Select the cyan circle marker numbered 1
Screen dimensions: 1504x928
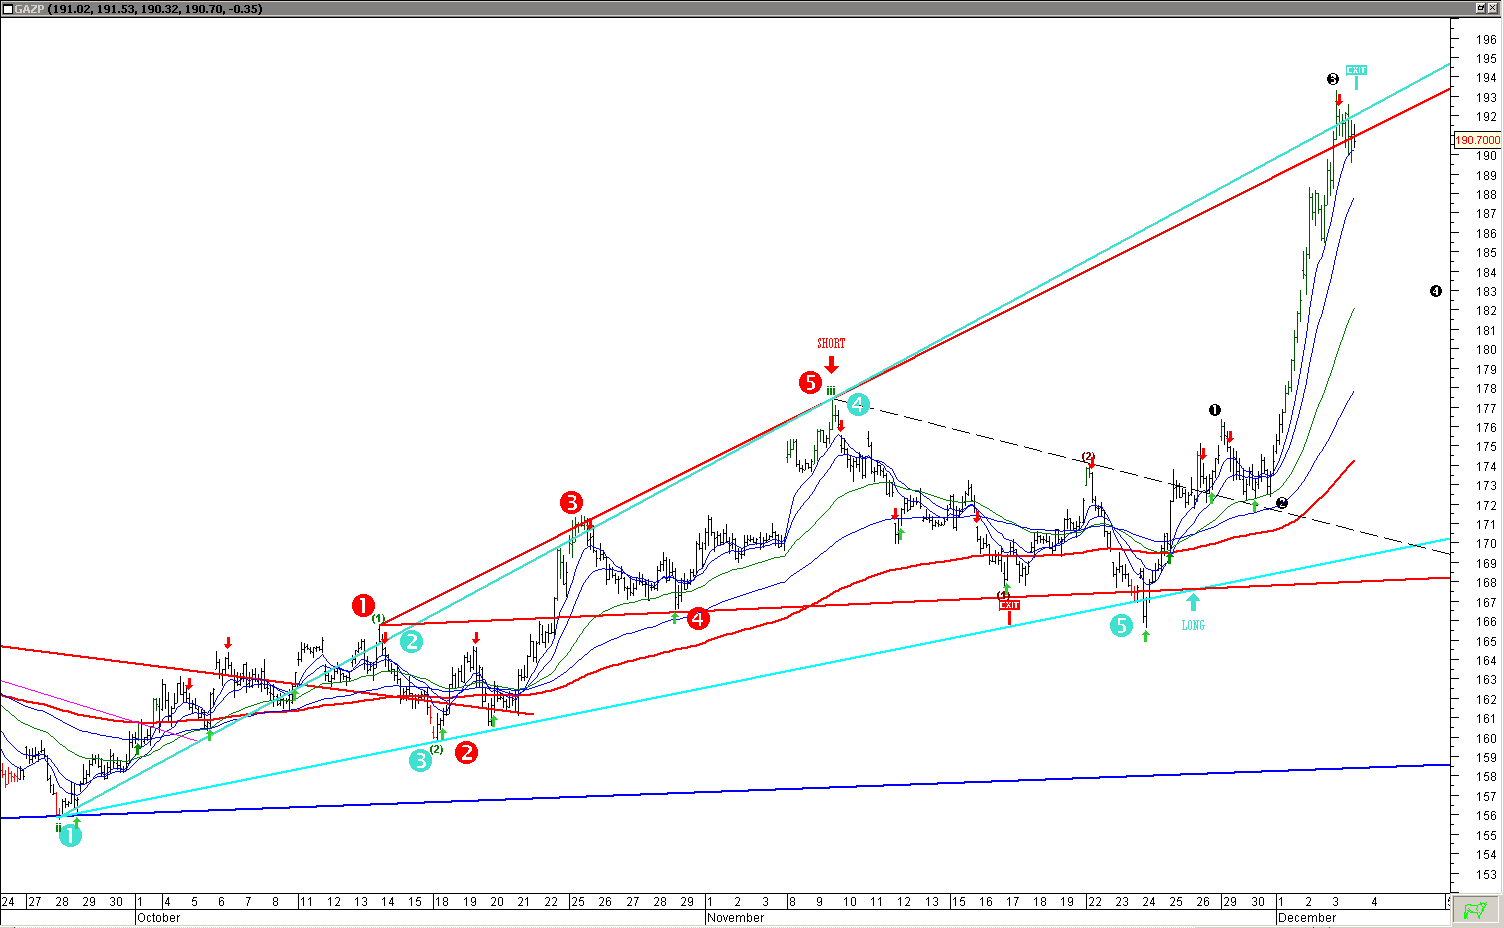[70, 835]
